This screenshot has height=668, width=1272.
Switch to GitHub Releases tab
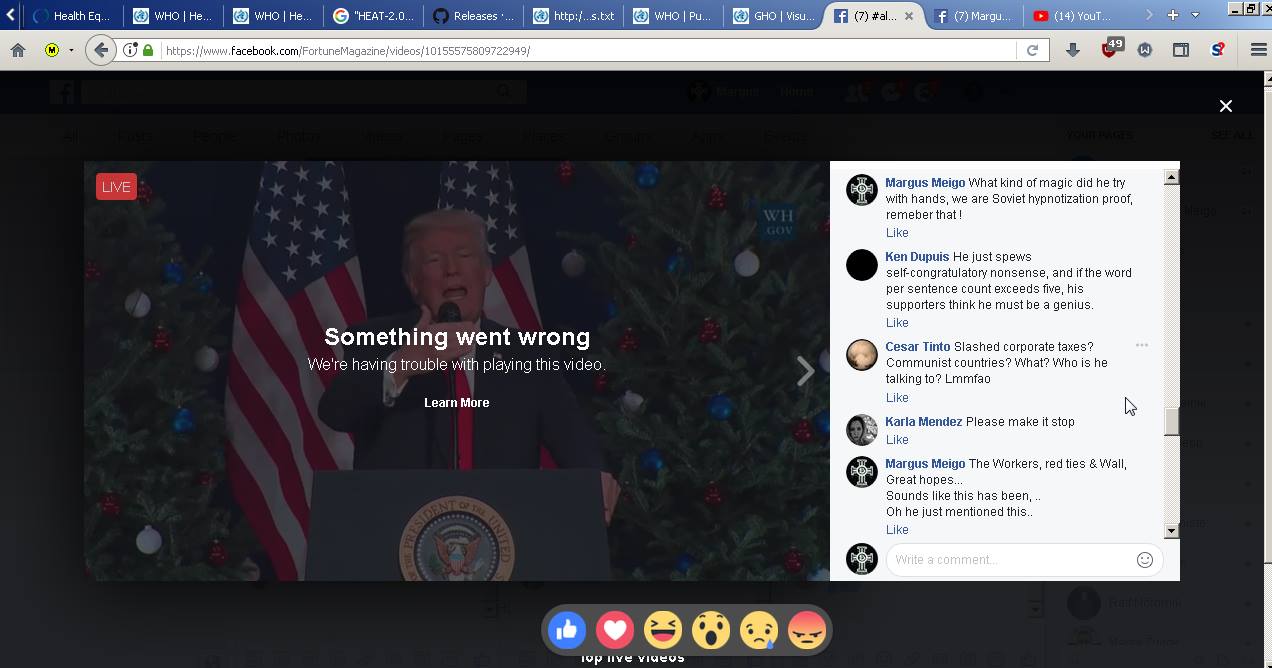pyautogui.click(x=472, y=16)
